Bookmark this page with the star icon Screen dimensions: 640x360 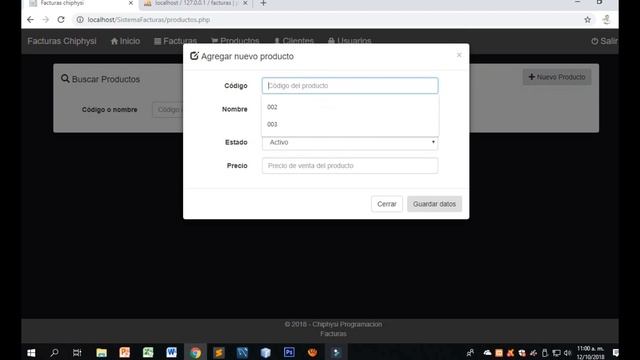(x=587, y=20)
